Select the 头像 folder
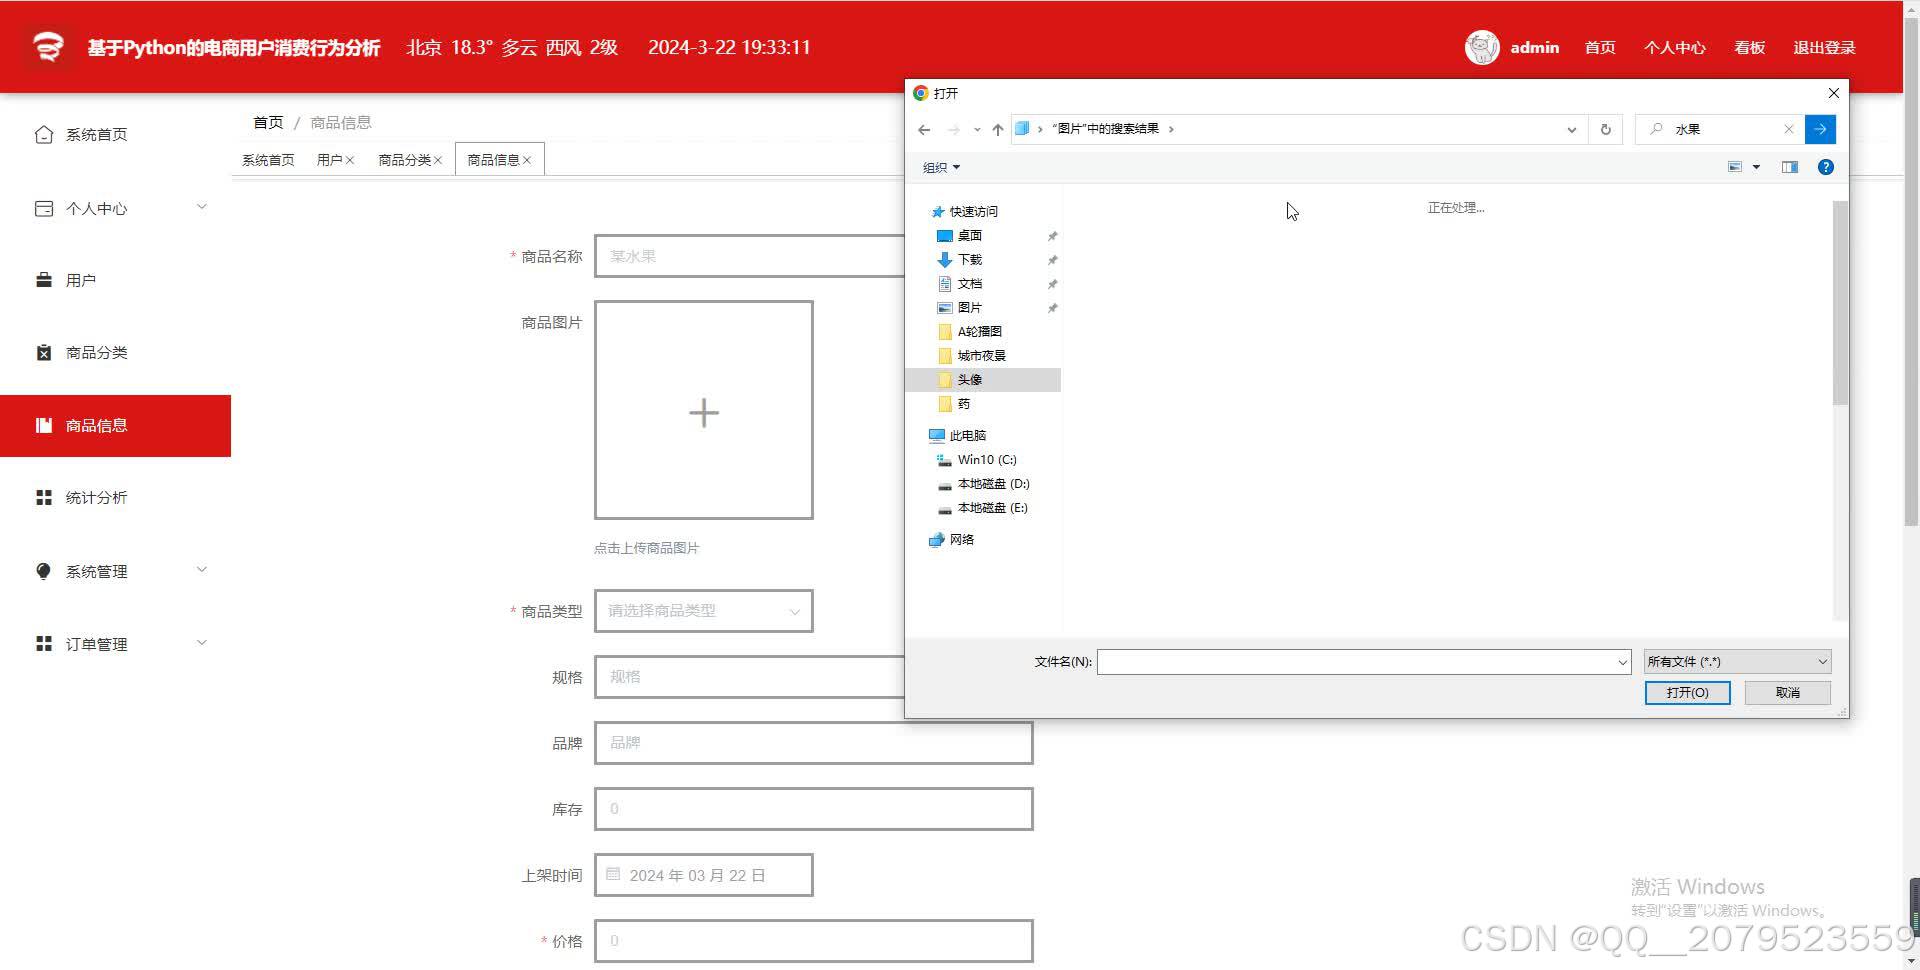Viewport: 1920px width, 970px height. pos(983,380)
